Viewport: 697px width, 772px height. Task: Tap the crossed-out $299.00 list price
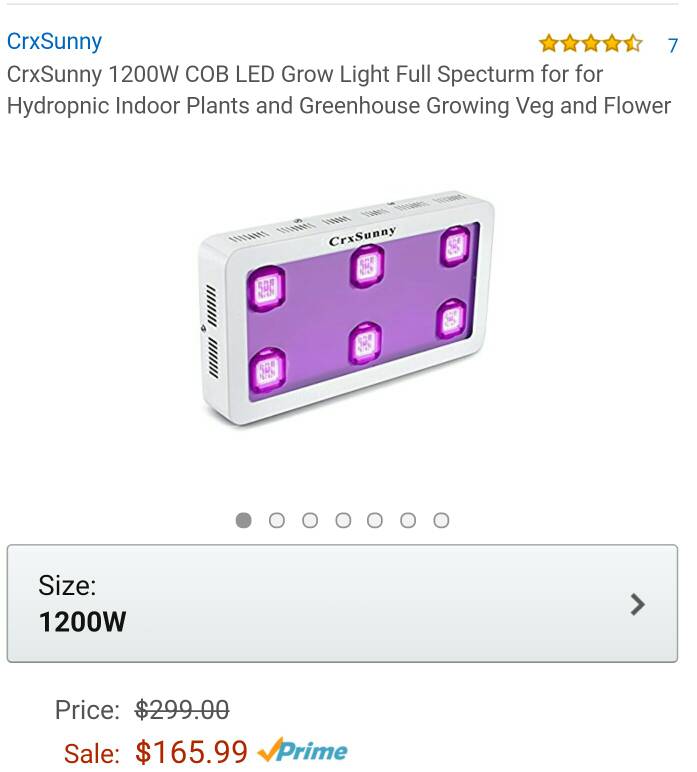(182, 710)
